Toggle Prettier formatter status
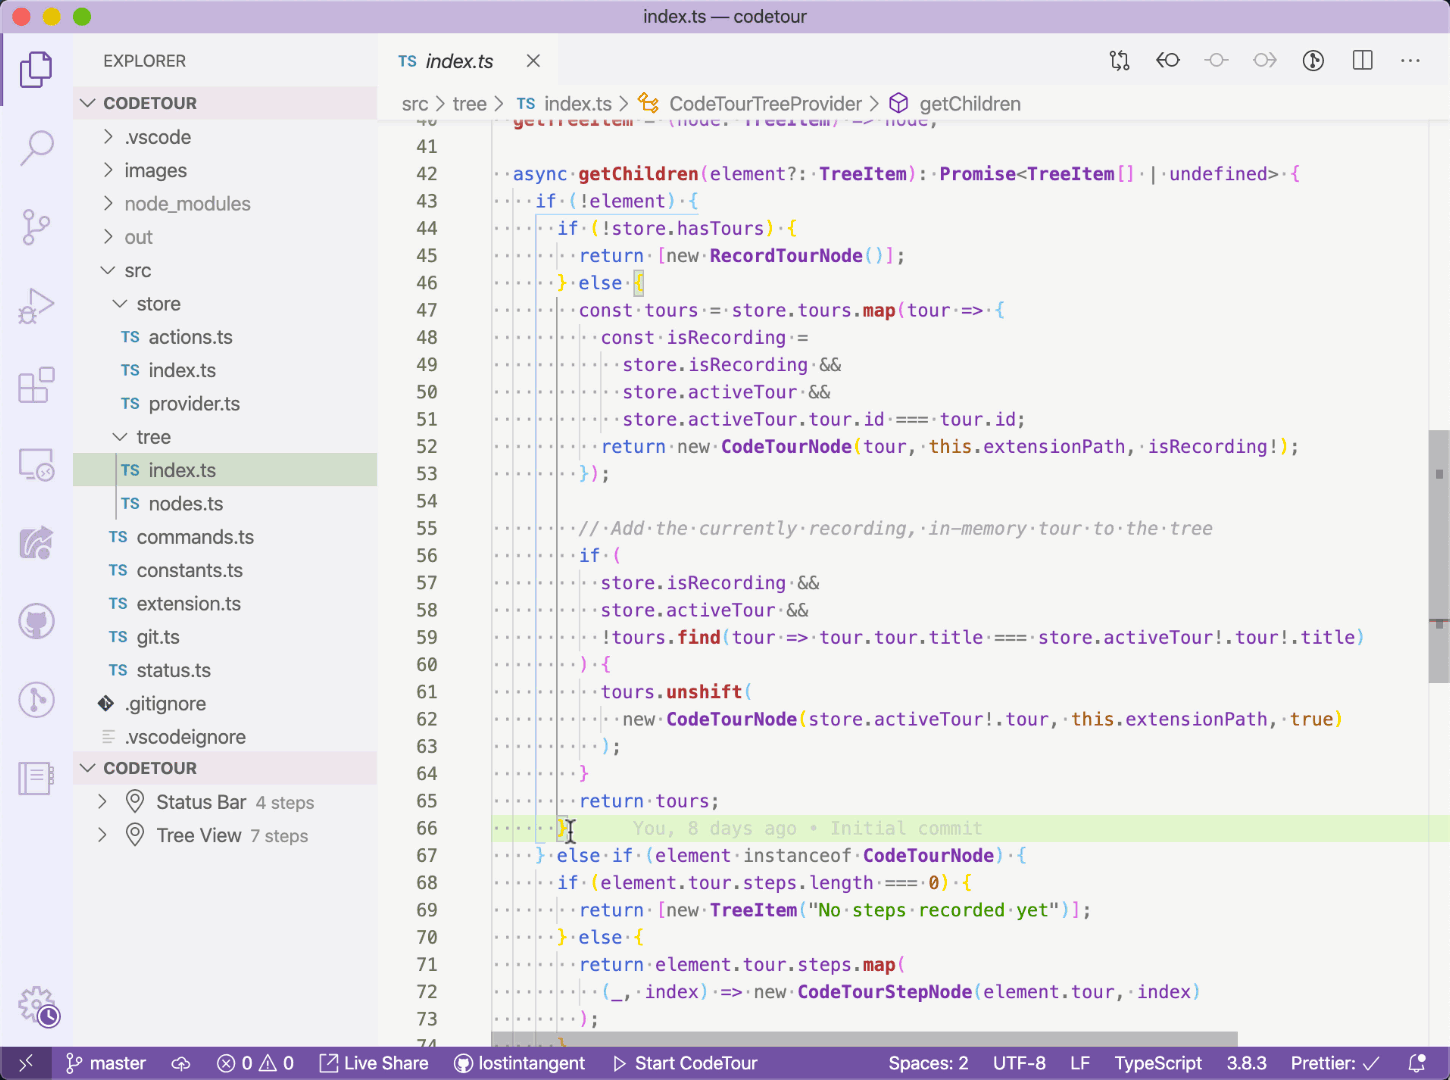The image size is (1450, 1080). 1335,1063
